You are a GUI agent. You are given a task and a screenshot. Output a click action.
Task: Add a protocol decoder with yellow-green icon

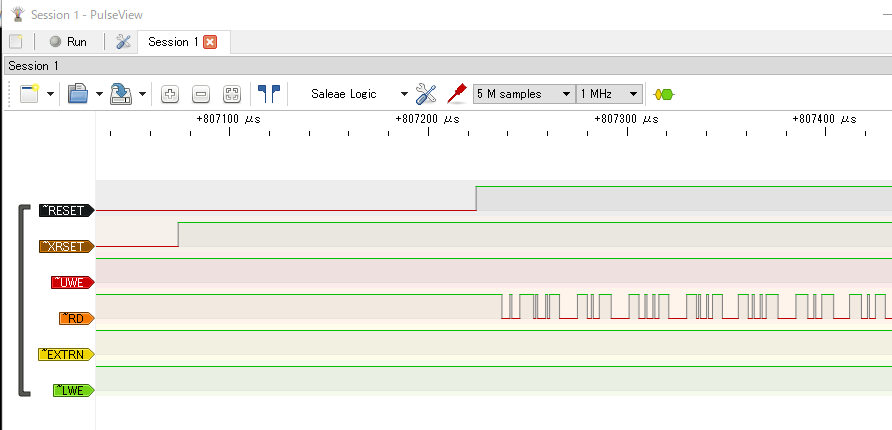(664, 94)
